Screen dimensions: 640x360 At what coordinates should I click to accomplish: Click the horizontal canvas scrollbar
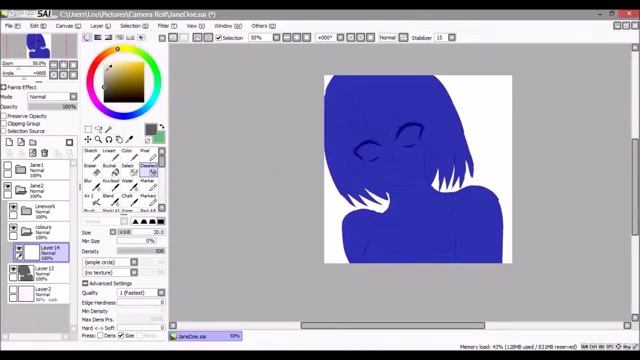click(x=393, y=325)
